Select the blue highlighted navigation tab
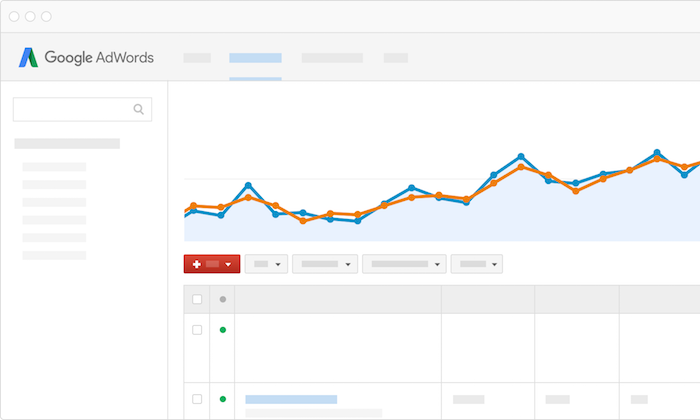The image size is (700, 420). click(255, 58)
